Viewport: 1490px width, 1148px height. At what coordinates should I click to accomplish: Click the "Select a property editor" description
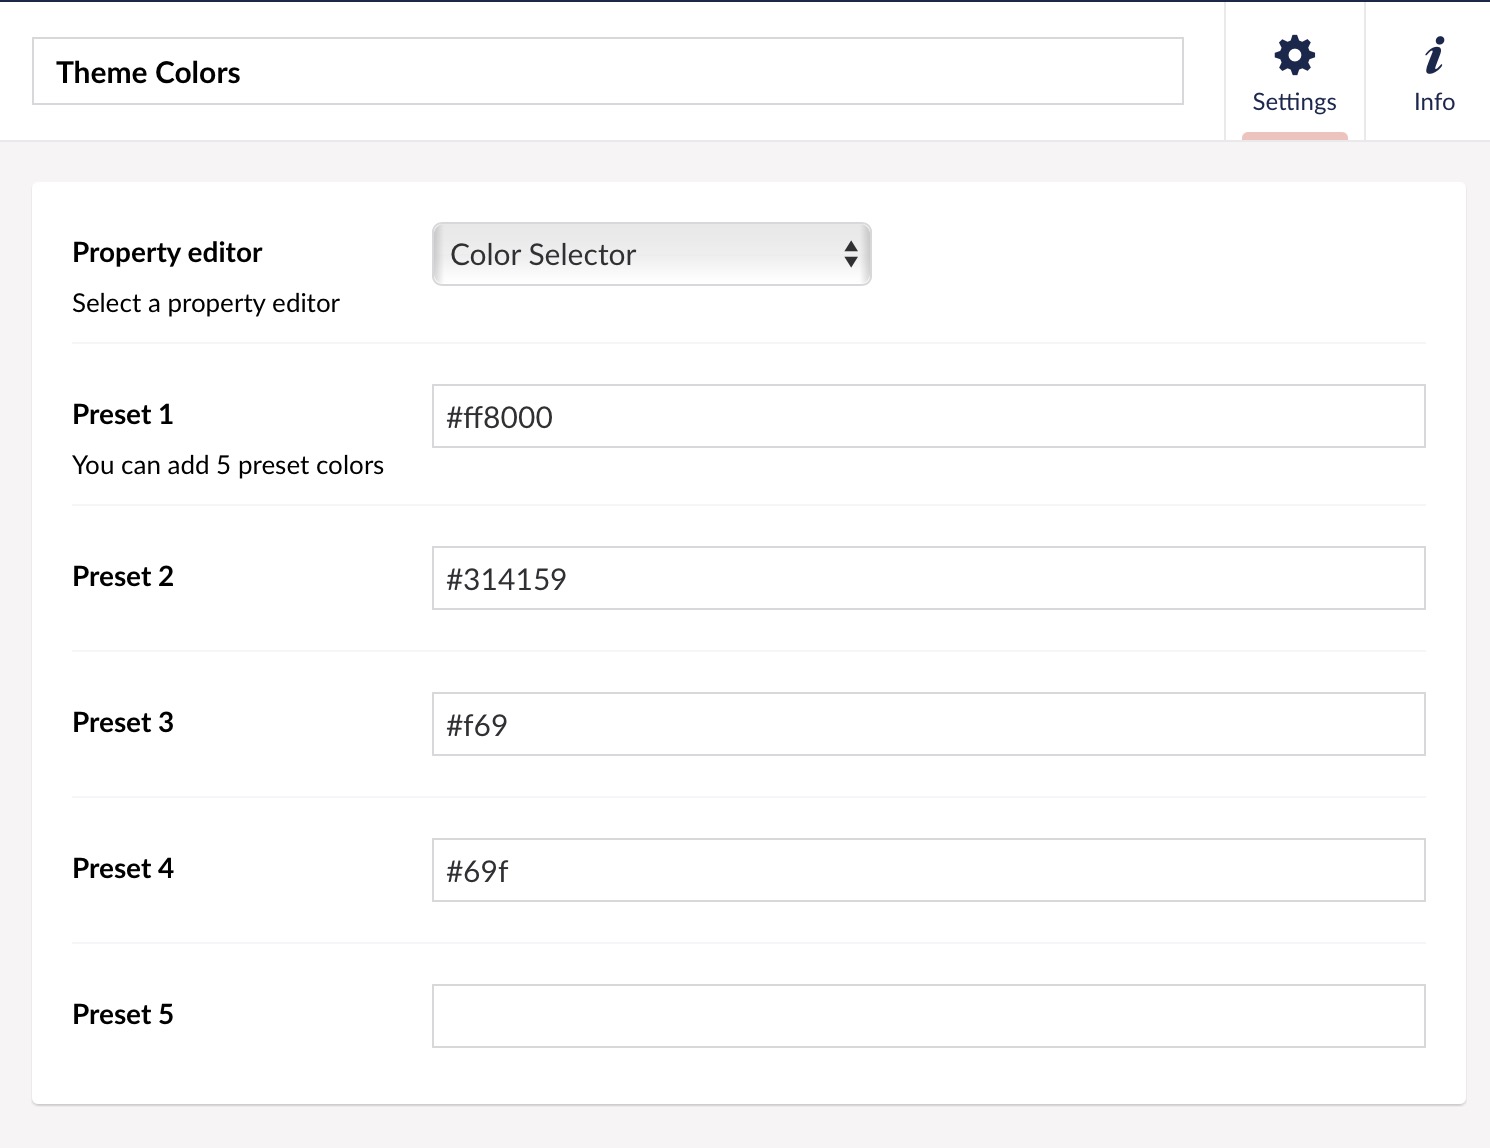tap(206, 303)
